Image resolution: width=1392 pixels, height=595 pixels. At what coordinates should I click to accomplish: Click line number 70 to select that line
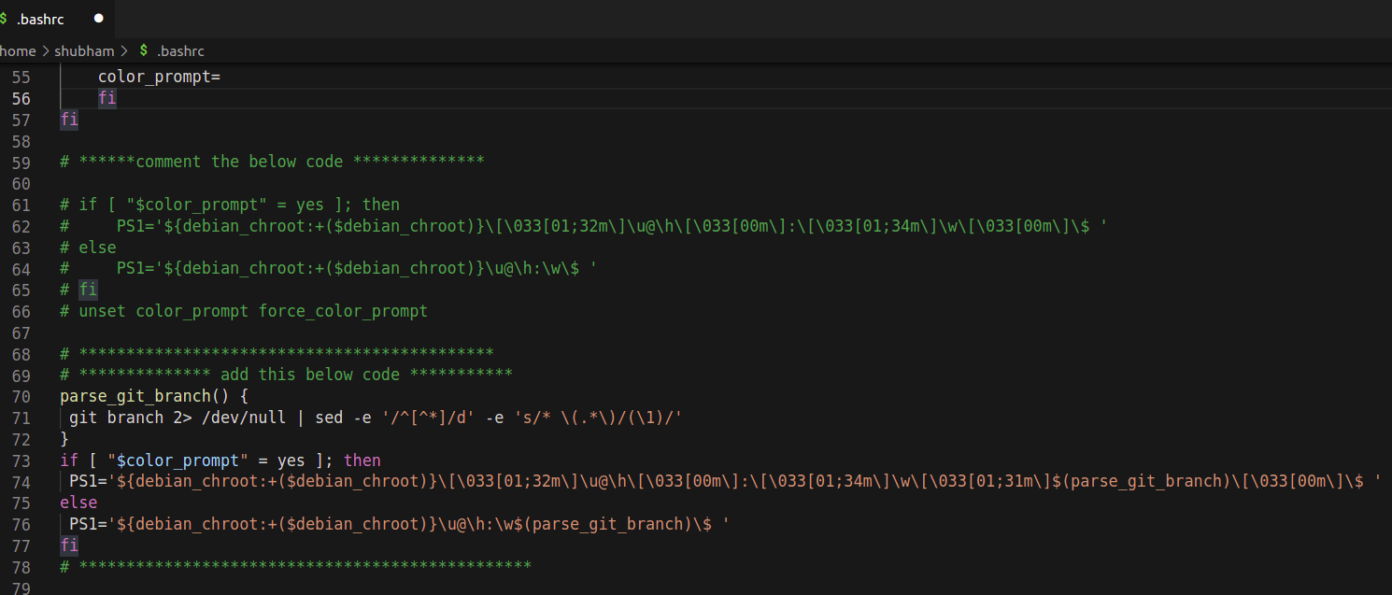point(22,396)
